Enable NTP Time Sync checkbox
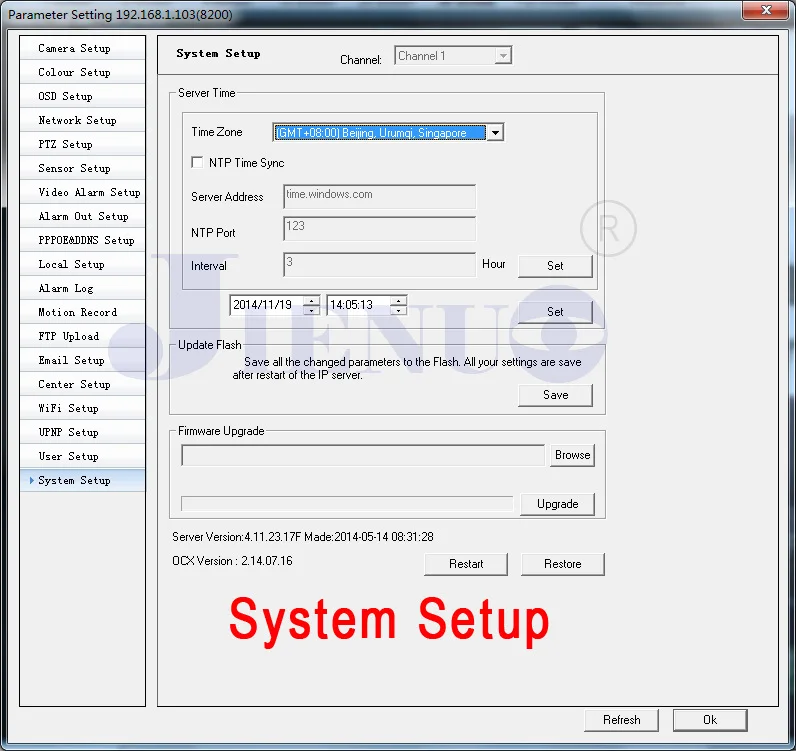Screen dimensions: 796x751 (x=197, y=162)
